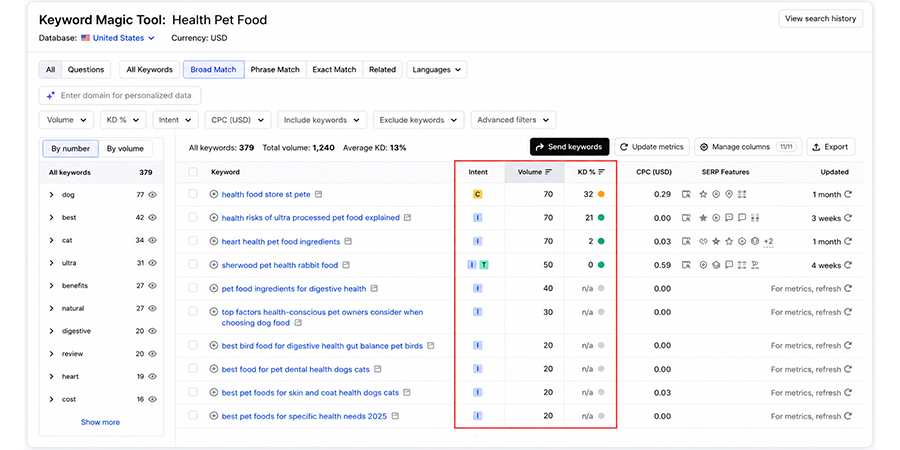Select the All Keywords tab
Screen dimensions: 900x450
149,69
